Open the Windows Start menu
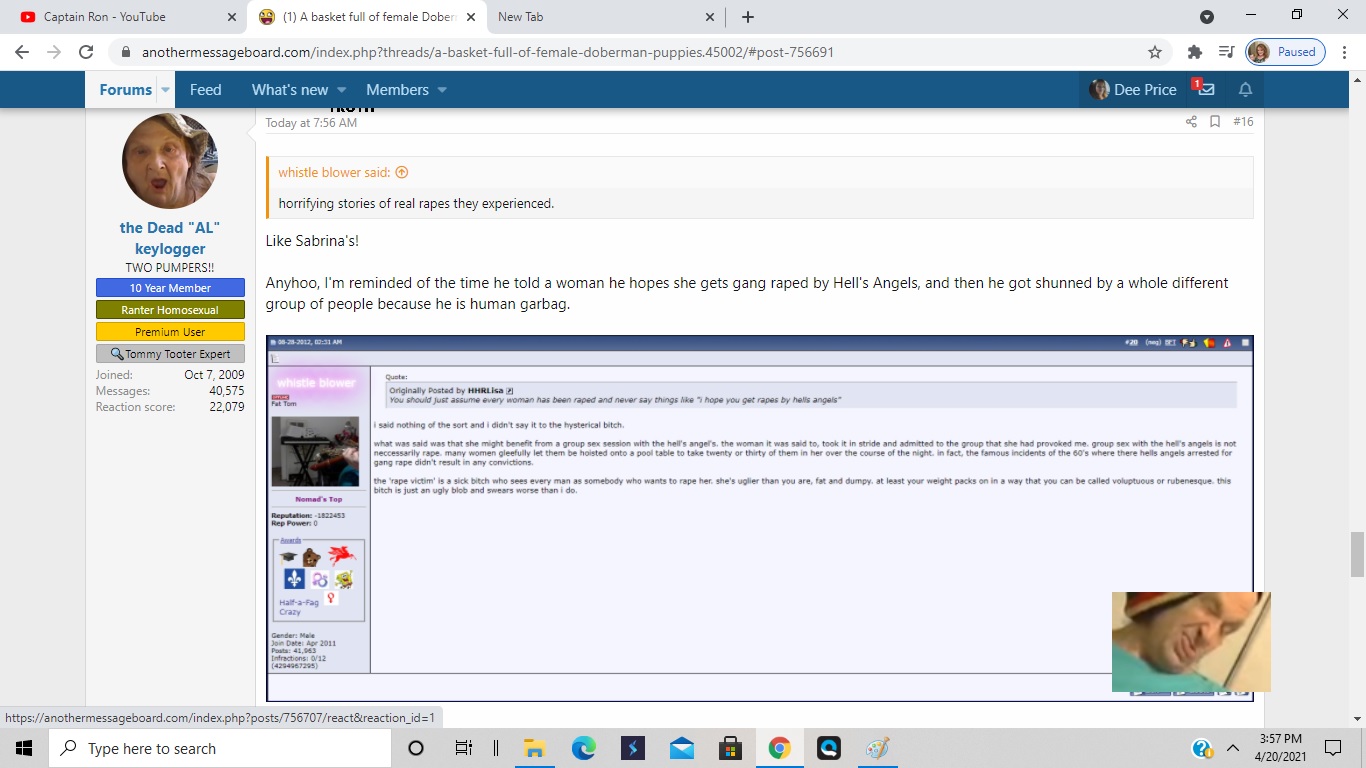This screenshot has height=768, width=1366. click(x=24, y=748)
